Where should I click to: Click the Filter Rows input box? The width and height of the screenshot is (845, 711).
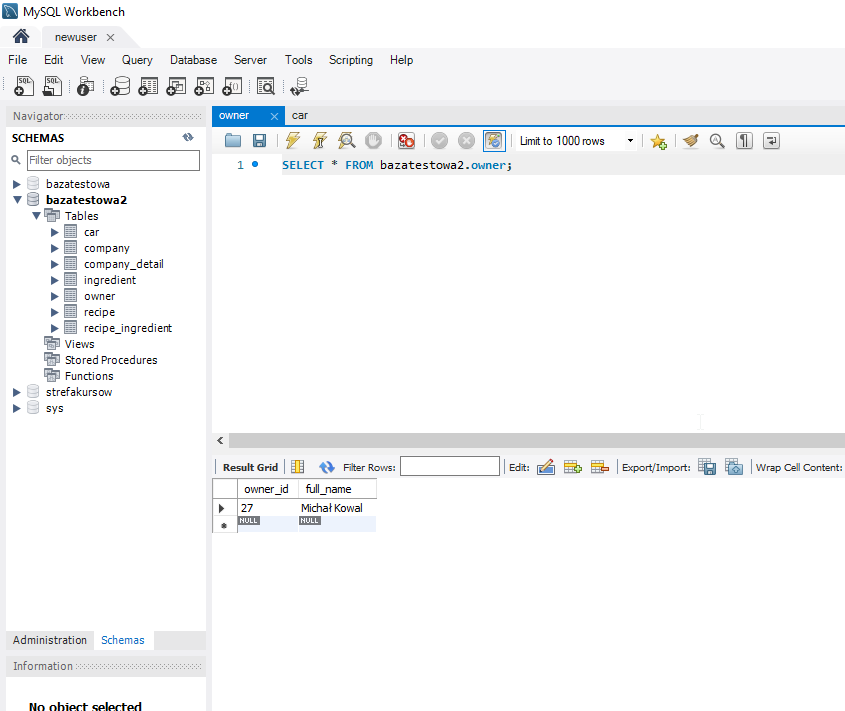click(x=449, y=467)
